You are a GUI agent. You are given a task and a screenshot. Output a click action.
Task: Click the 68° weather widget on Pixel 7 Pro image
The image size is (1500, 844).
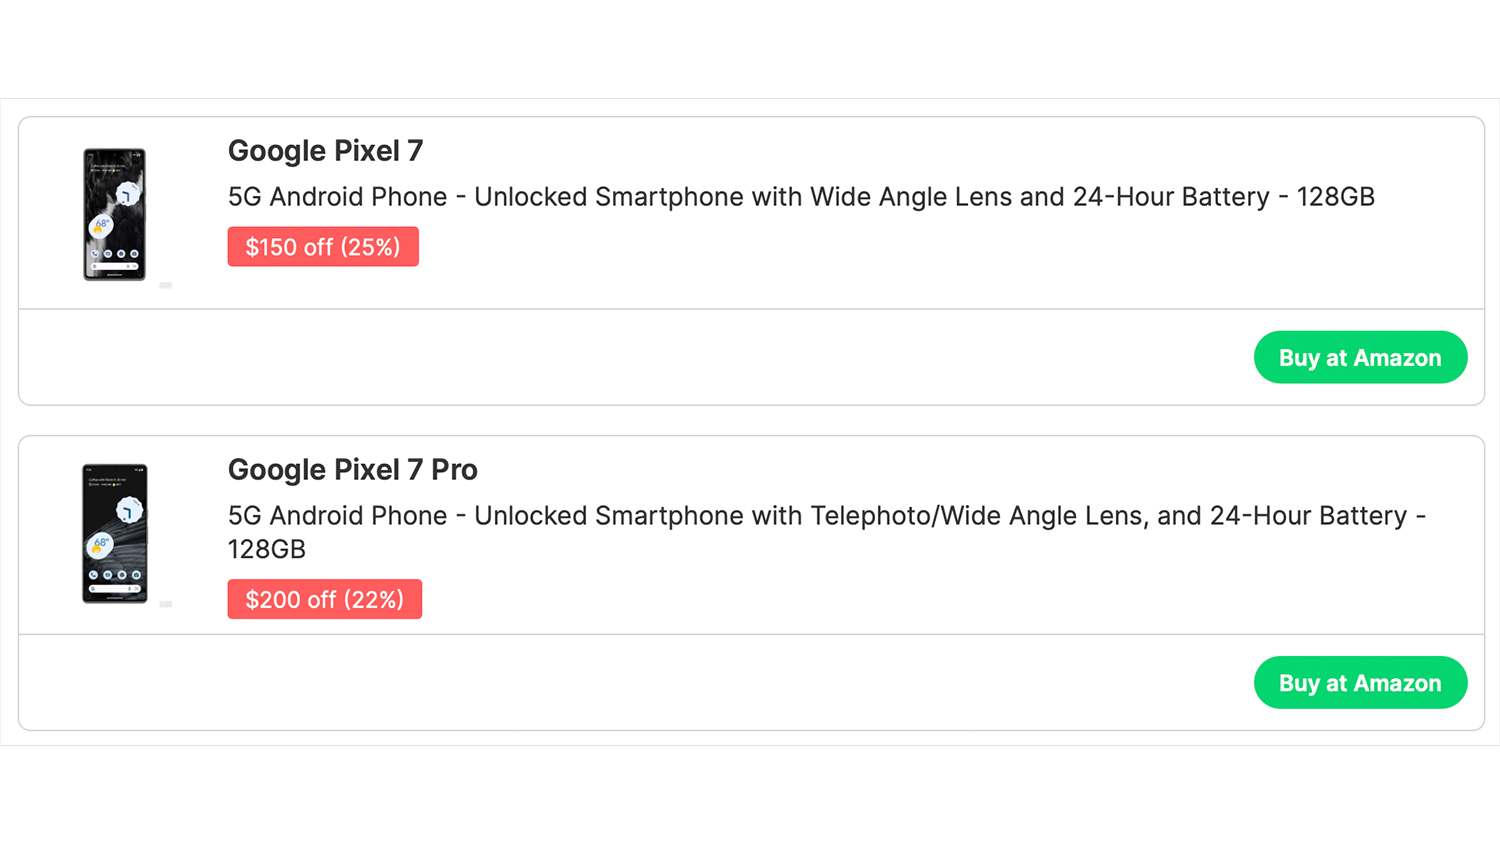pyautogui.click(x=100, y=544)
